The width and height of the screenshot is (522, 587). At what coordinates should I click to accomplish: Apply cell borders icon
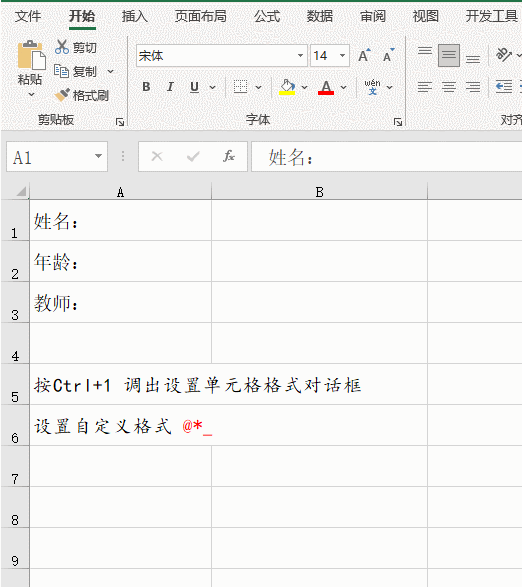240,87
